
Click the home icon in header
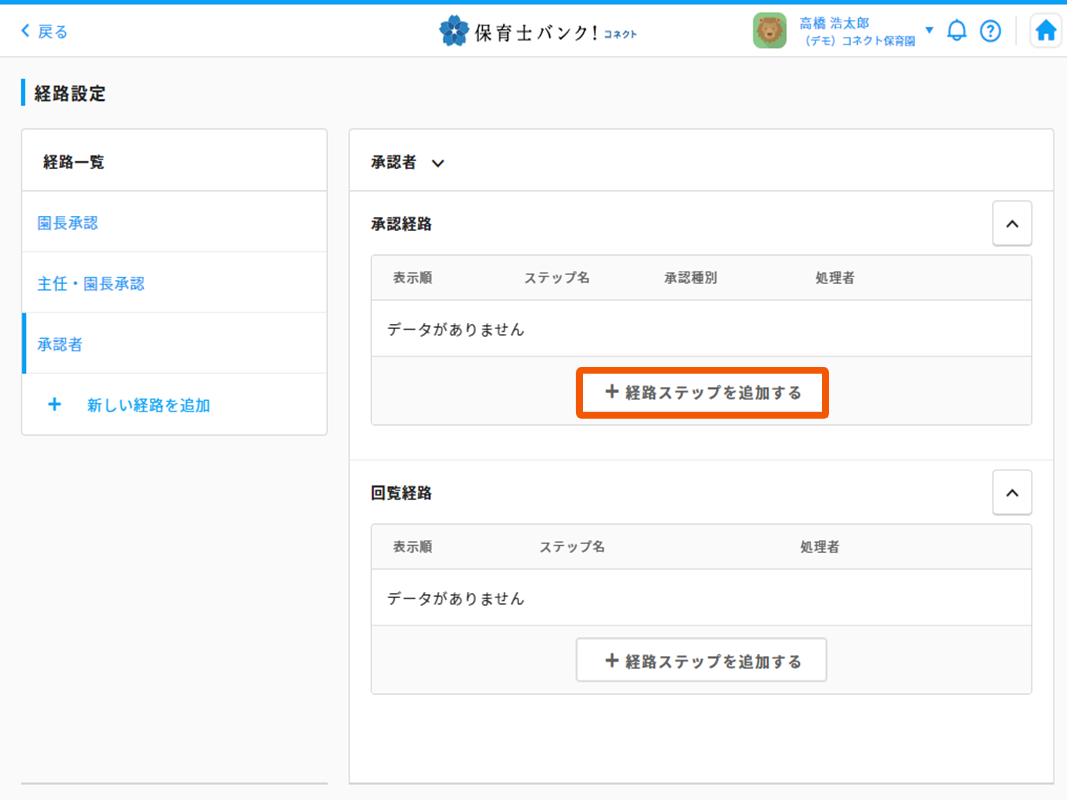pyautogui.click(x=1045, y=31)
